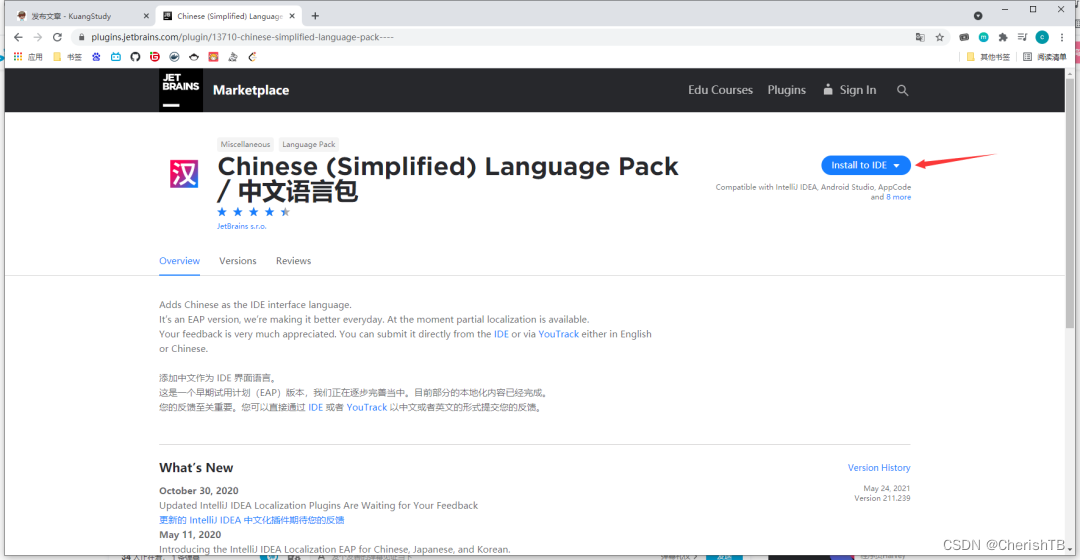Switch to the Versions tab
The image size is (1080, 560).
click(x=238, y=261)
